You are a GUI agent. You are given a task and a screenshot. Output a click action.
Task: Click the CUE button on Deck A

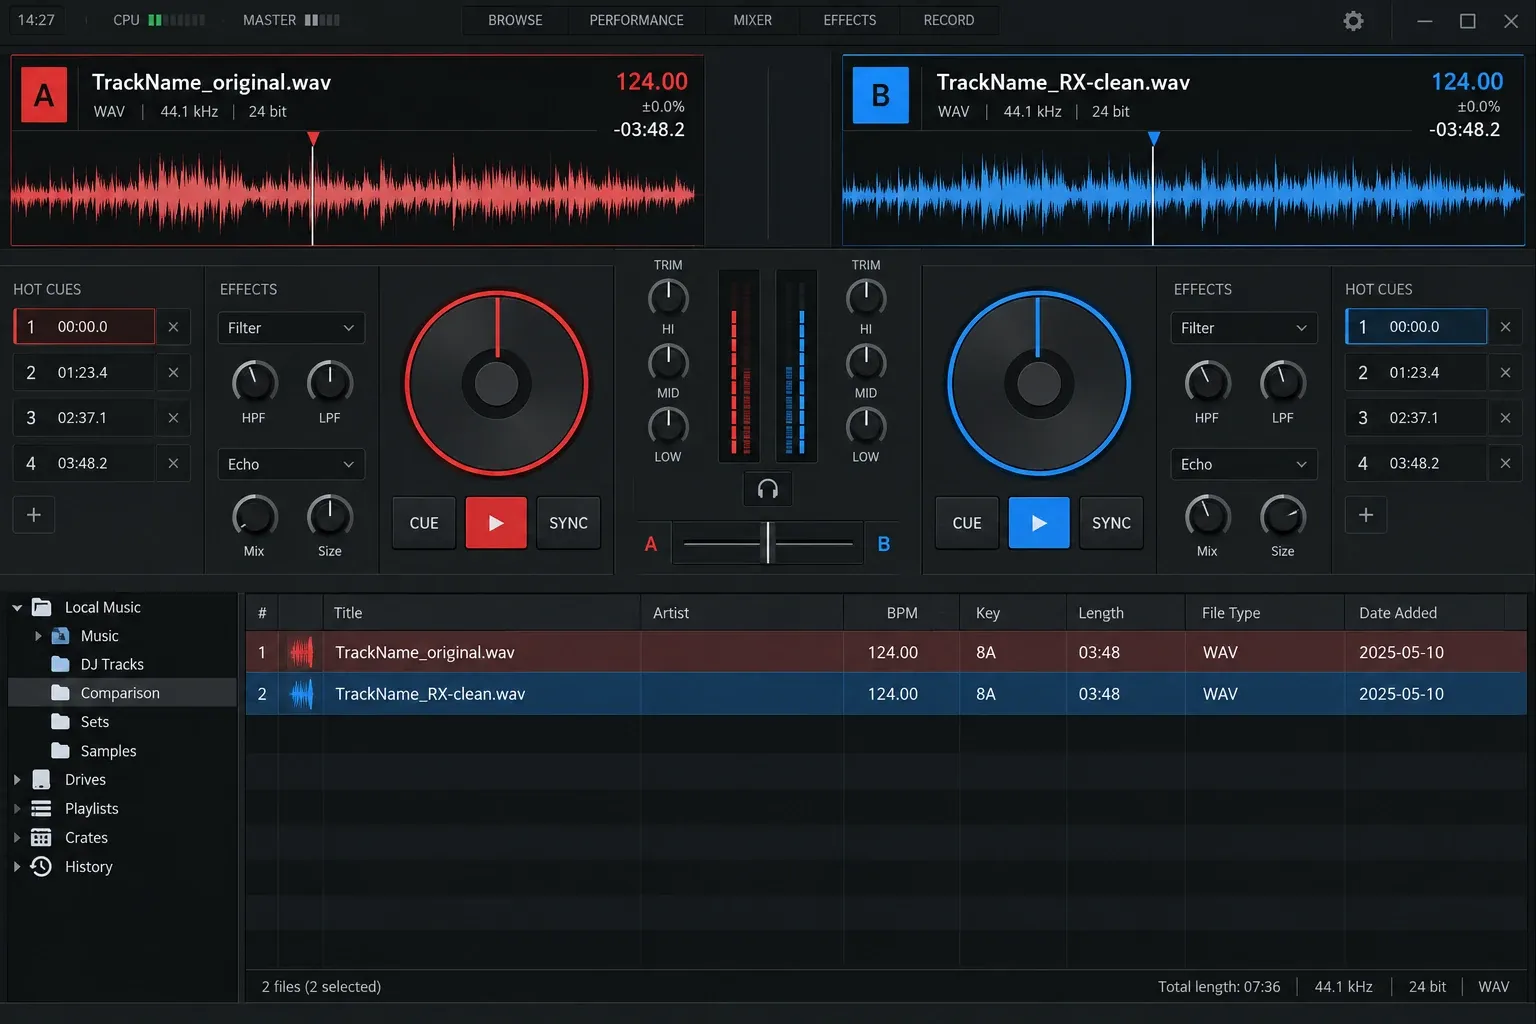point(424,523)
